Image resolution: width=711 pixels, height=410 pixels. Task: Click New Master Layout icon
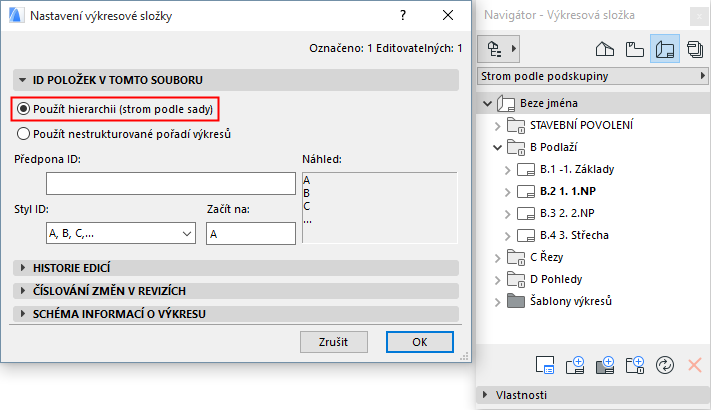click(605, 365)
